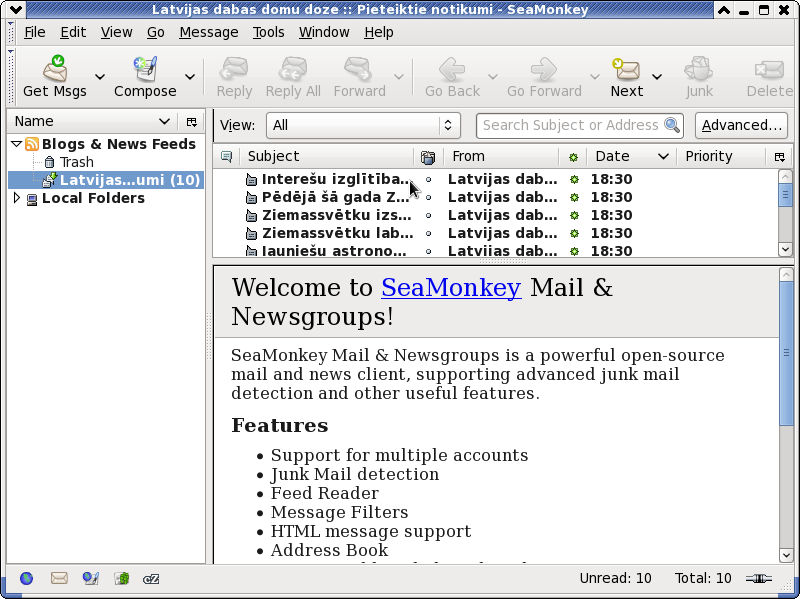Image resolution: width=800 pixels, height=599 pixels.
Task: Mark message as Junk
Action: click(x=698, y=77)
